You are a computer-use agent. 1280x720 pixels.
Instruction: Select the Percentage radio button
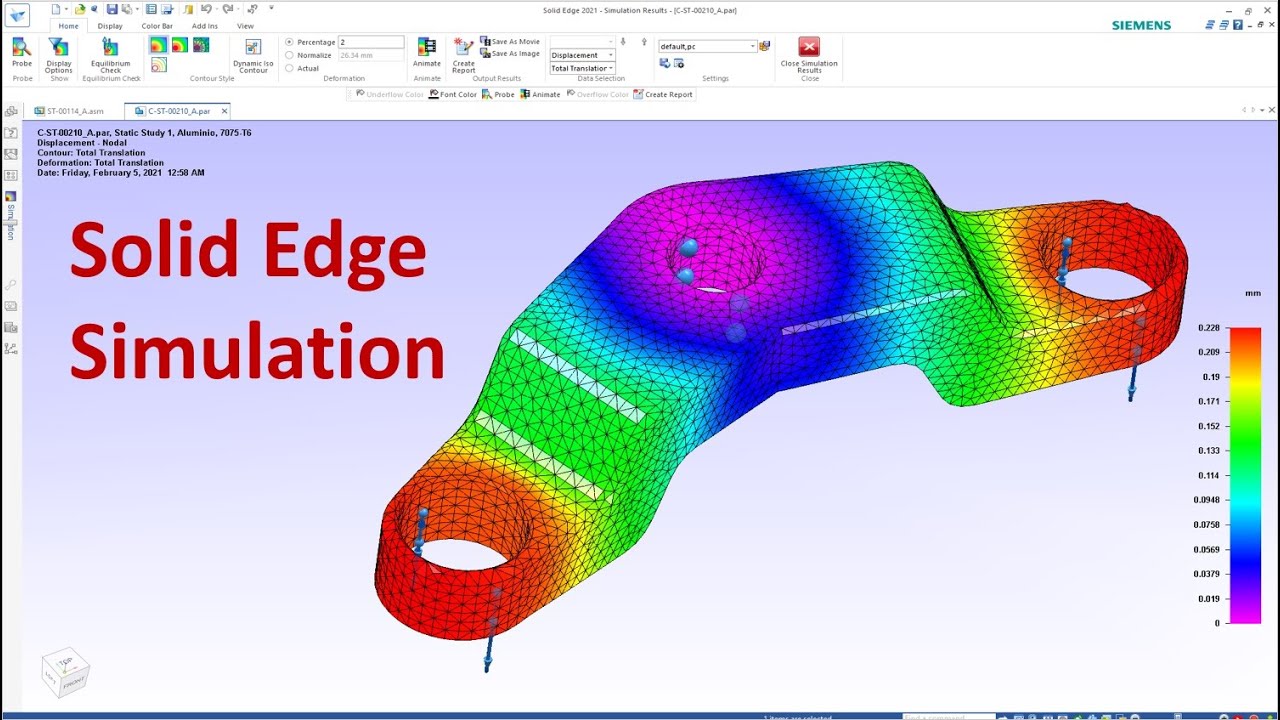(290, 42)
